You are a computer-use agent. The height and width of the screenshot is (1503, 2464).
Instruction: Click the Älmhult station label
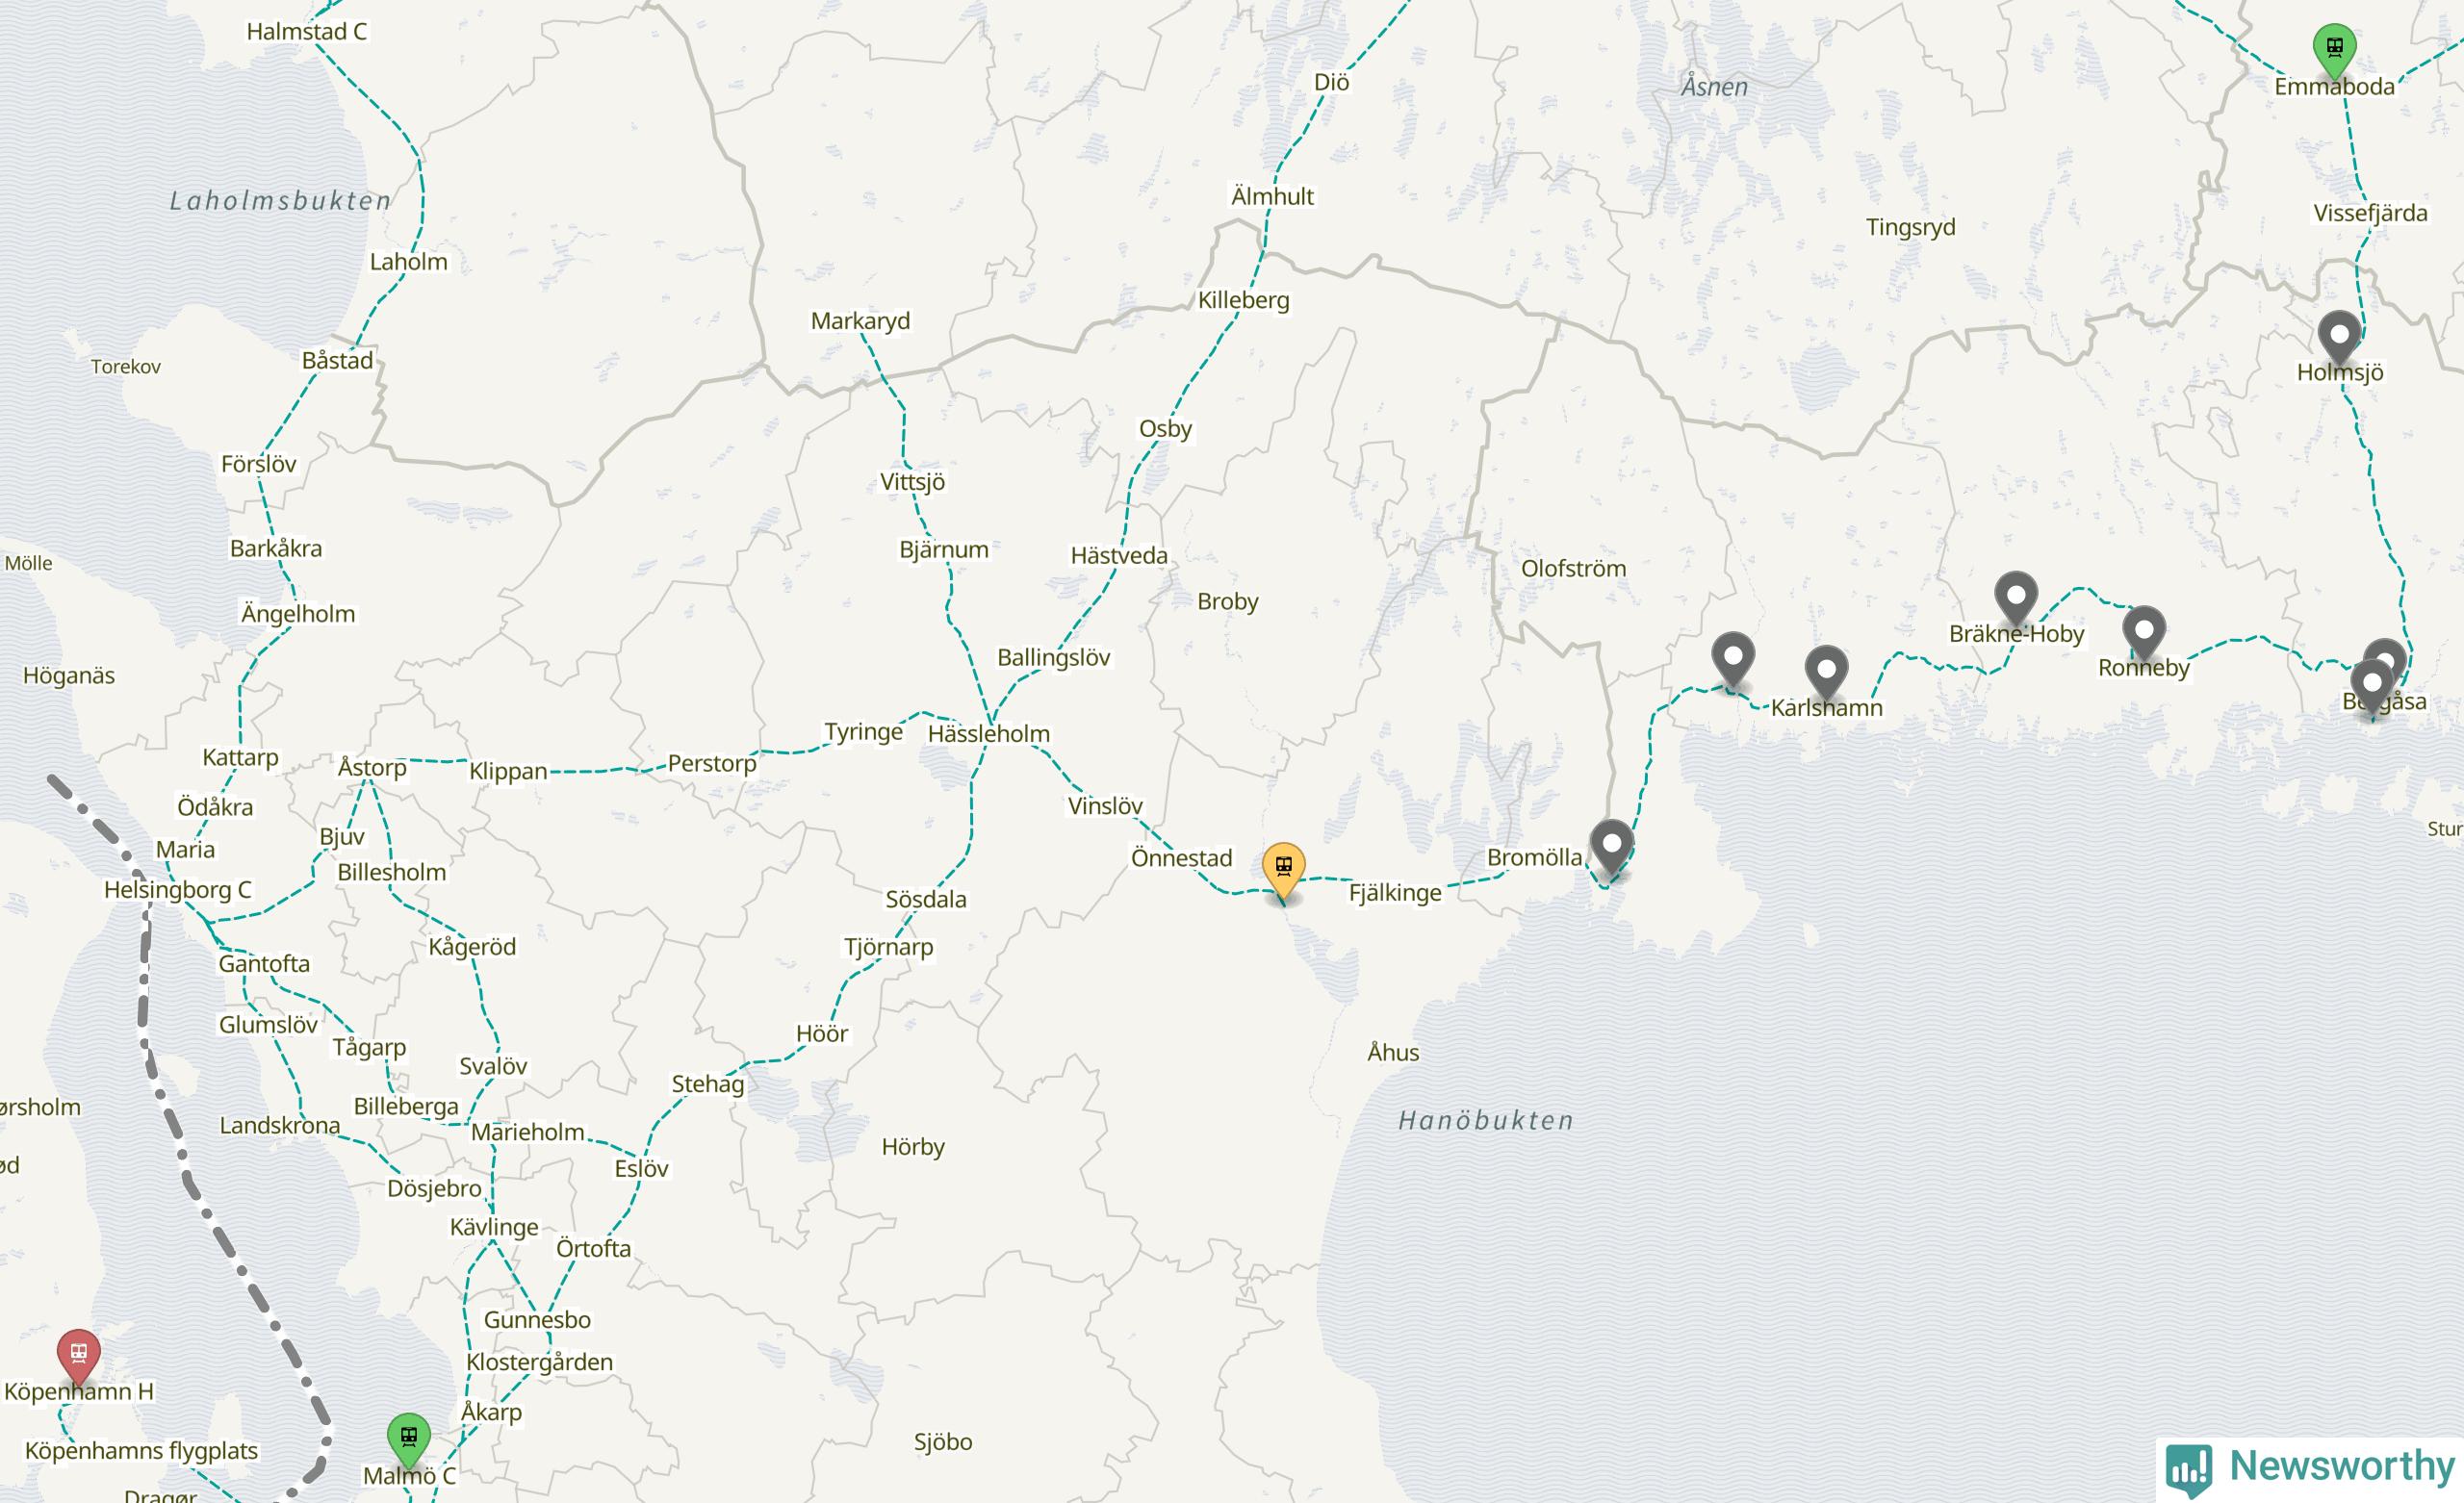tap(1272, 196)
